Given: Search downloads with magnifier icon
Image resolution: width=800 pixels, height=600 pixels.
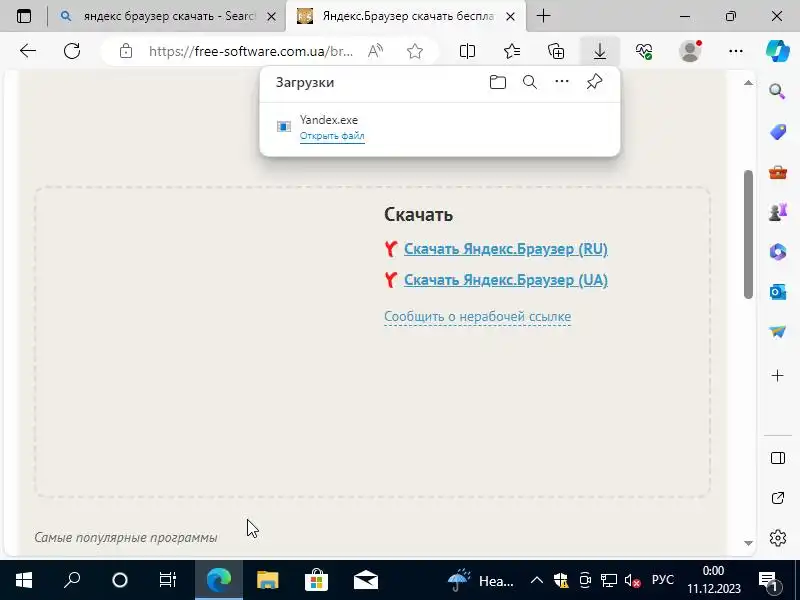Looking at the screenshot, I should (530, 82).
